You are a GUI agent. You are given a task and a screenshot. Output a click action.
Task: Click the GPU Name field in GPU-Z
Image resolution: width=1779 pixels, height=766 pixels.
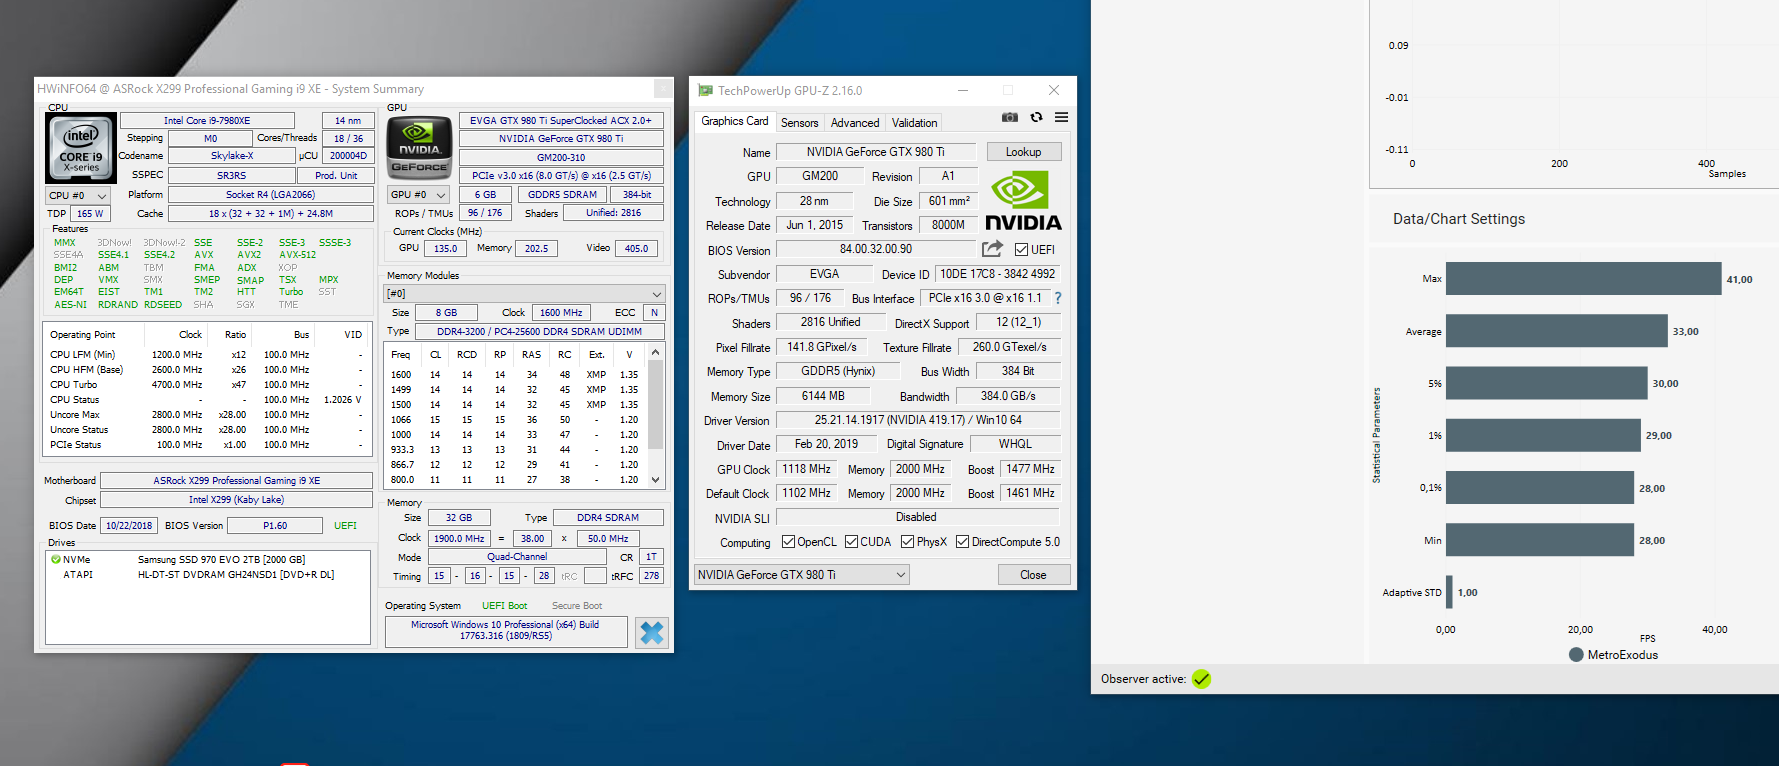pos(876,152)
